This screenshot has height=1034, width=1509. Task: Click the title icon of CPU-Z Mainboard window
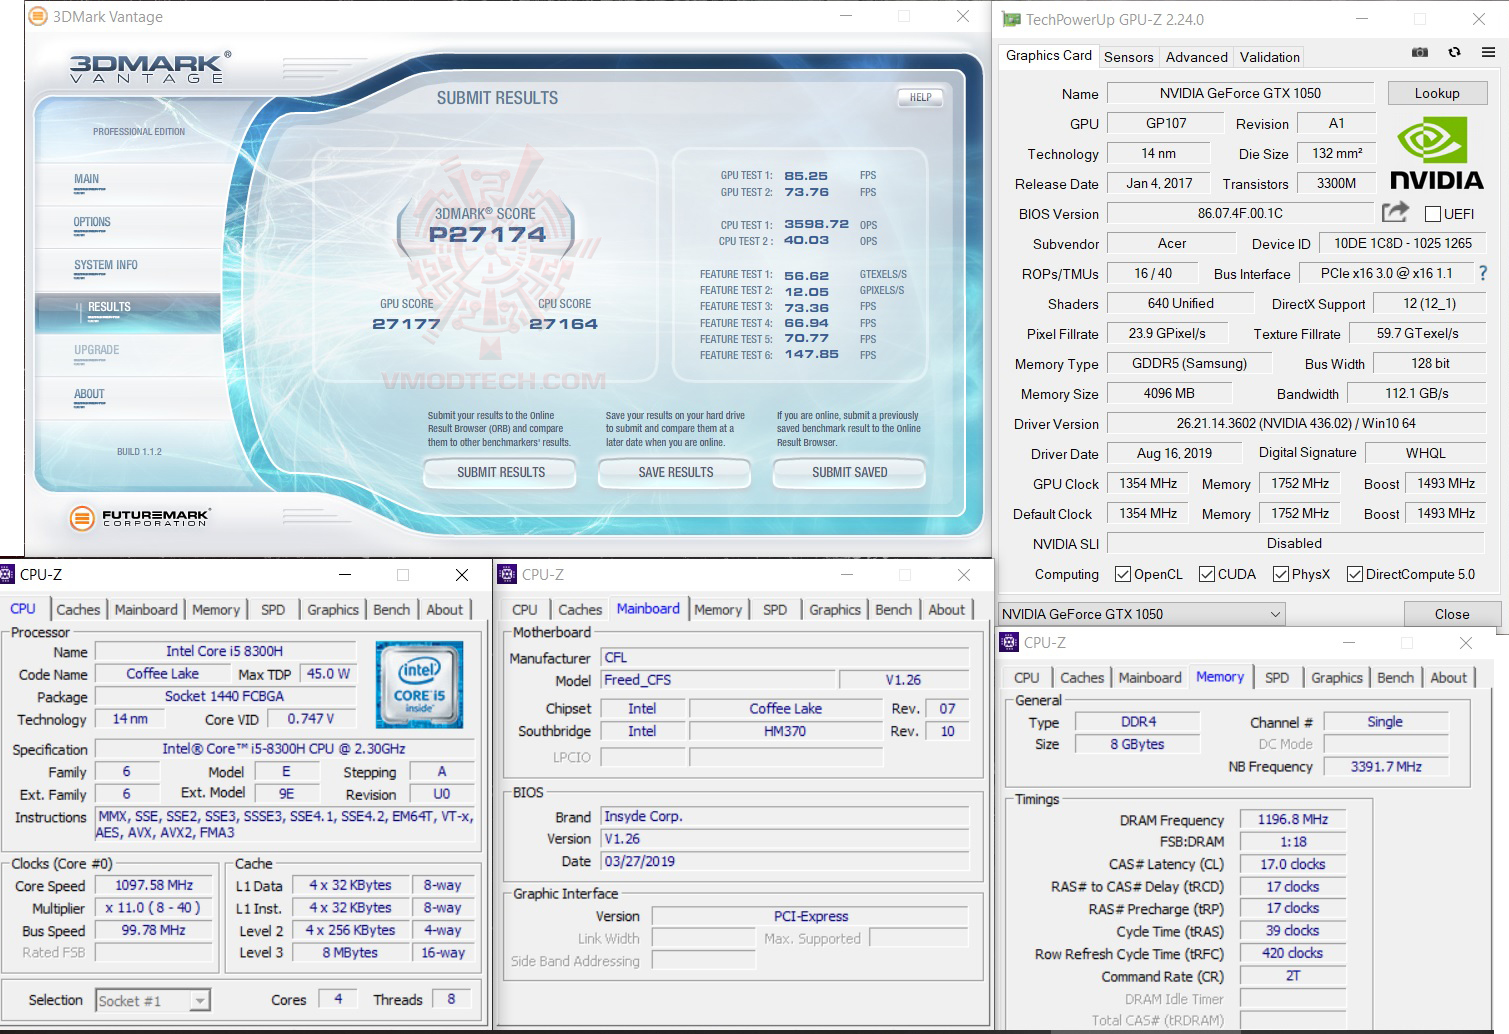pos(508,574)
